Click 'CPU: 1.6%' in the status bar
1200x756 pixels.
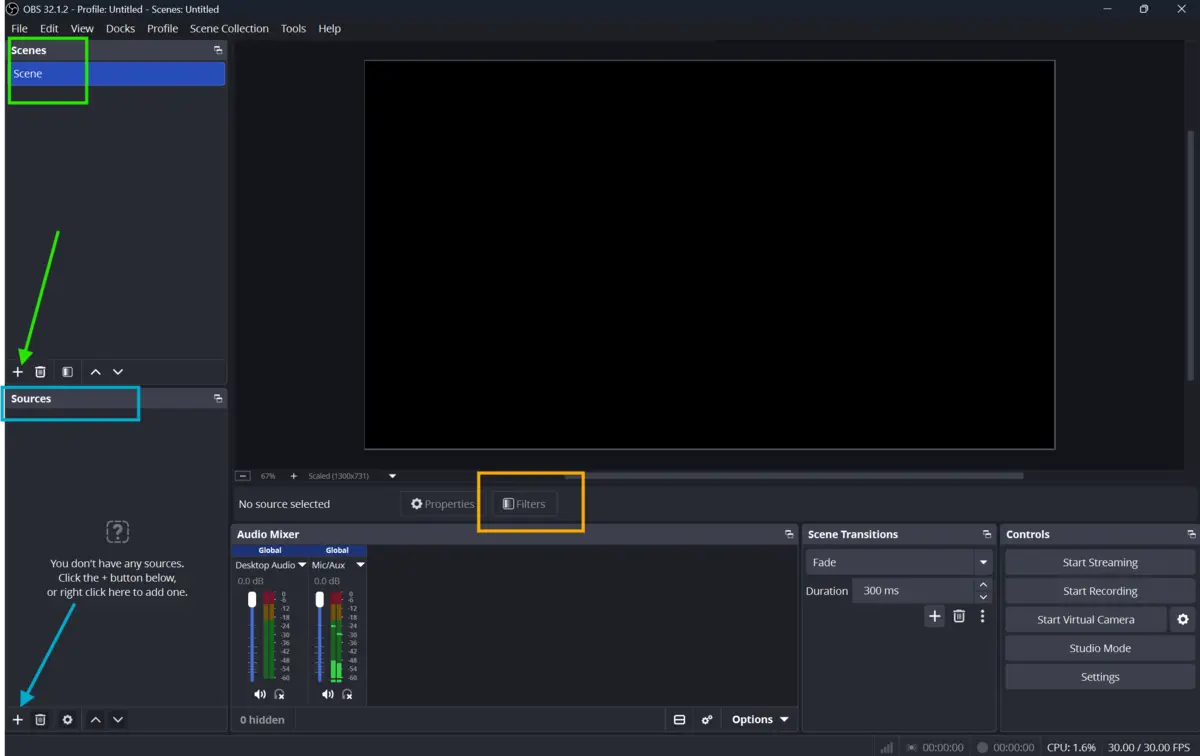click(x=1071, y=747)
